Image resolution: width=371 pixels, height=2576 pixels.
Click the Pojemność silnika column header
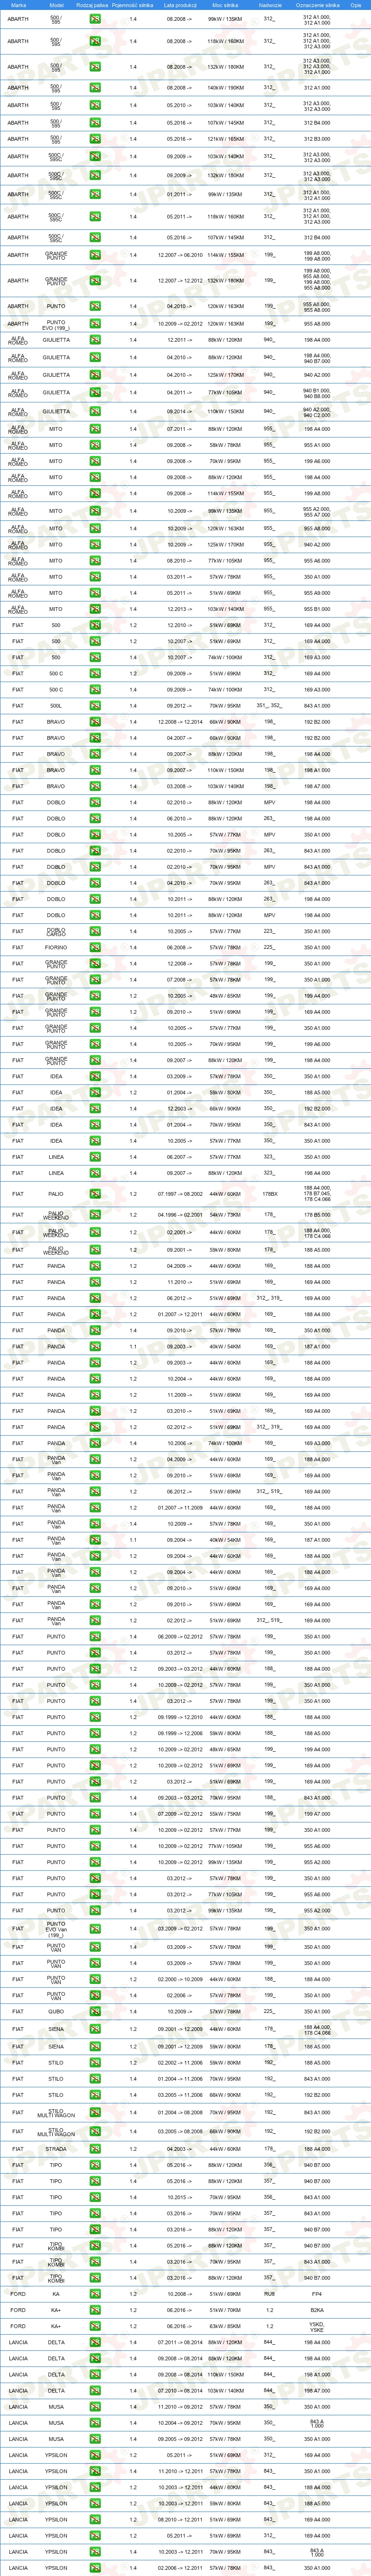(x=133, y=5)
